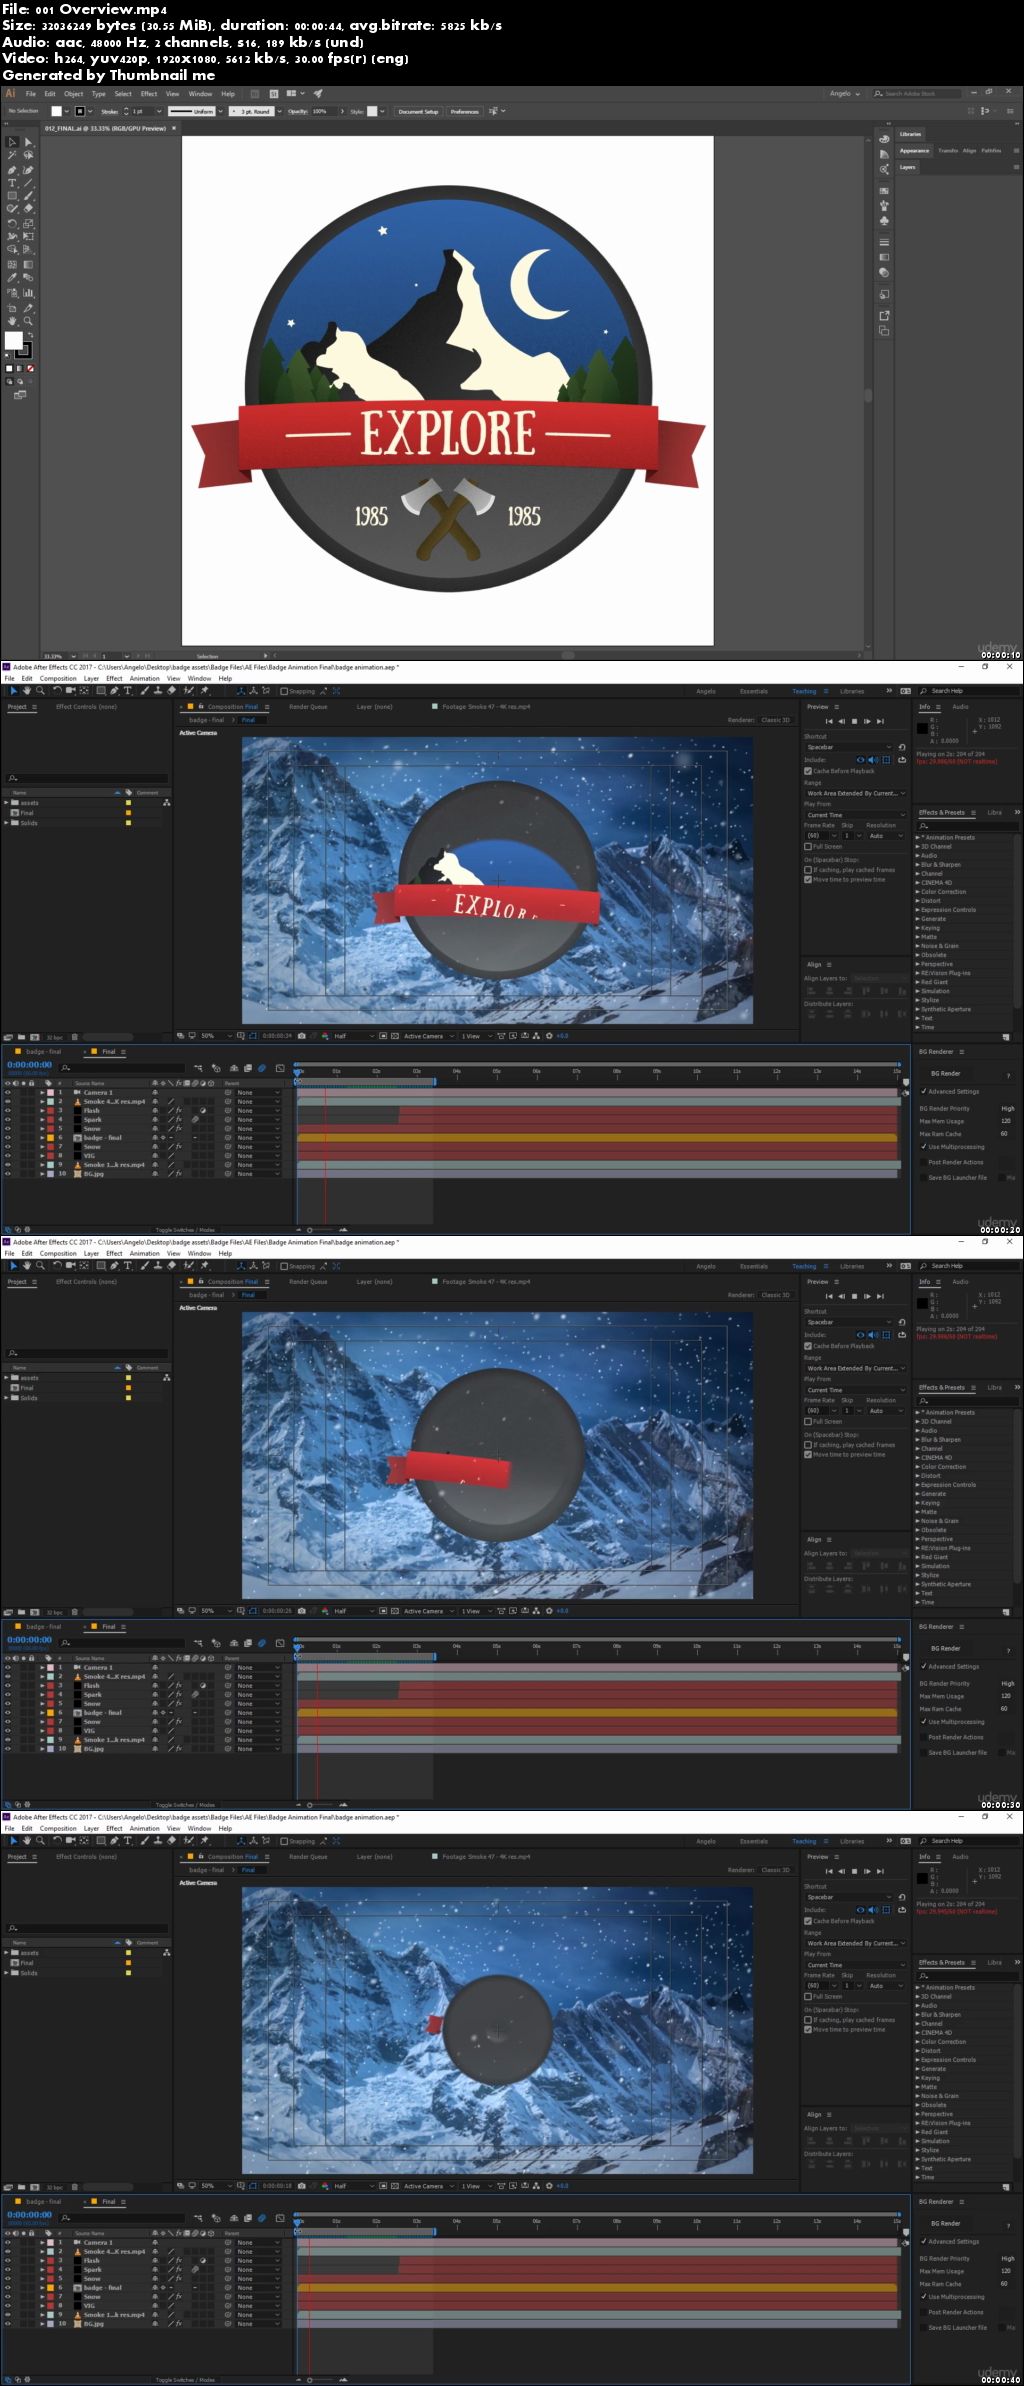
Task: Select the Hand tool in Illustrator toolbox
Action: coord(12,321)
